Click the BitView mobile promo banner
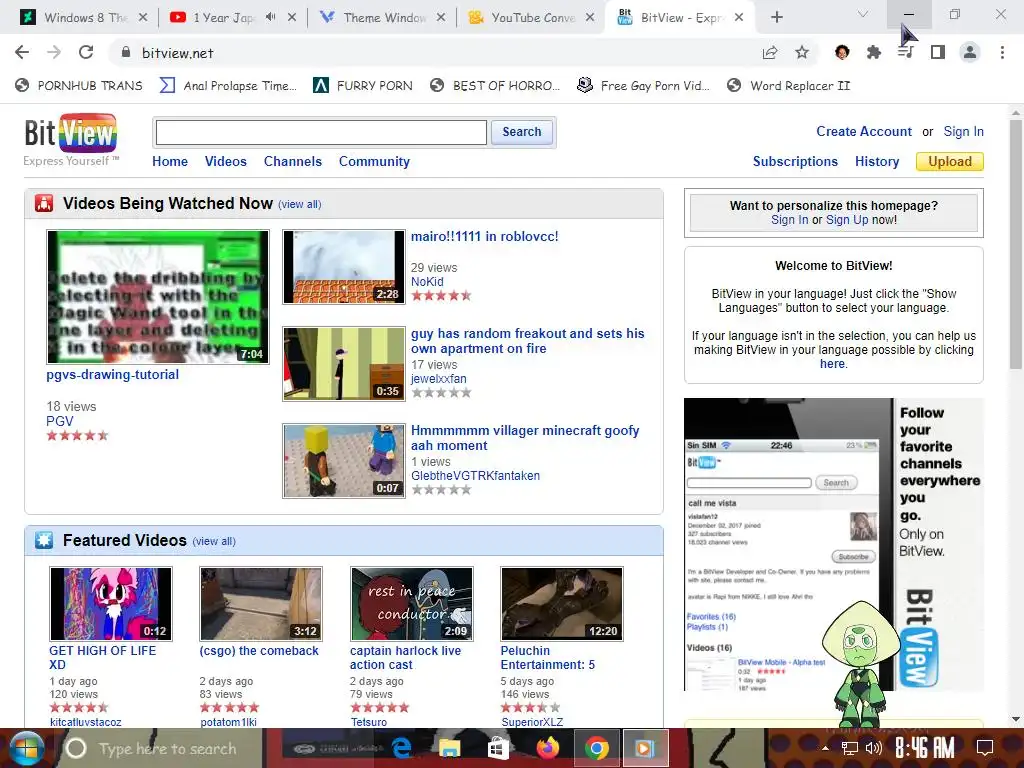Viewport: 1024px width, 768px height. 833,544
